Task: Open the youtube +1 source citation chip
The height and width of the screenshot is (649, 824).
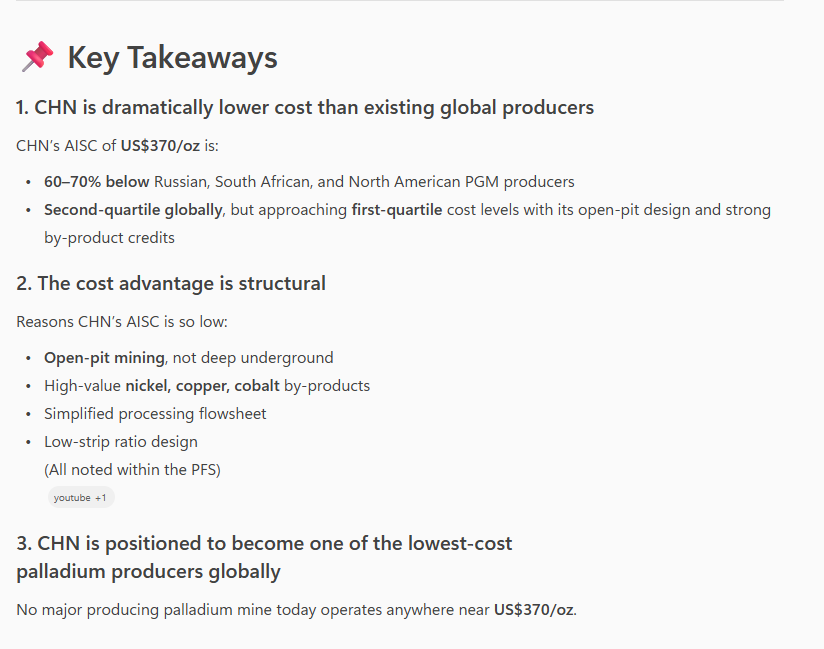Action: pyautogui.click(x=81, y=497)
